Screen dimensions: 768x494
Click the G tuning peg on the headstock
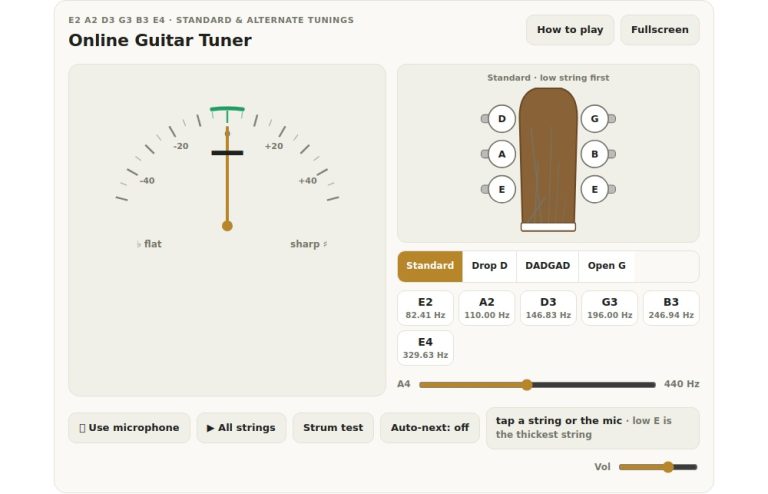pos(595,118)
